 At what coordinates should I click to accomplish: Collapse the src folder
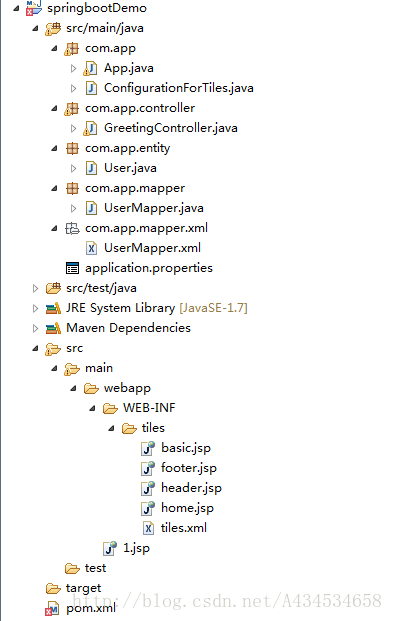coord(35,349)
